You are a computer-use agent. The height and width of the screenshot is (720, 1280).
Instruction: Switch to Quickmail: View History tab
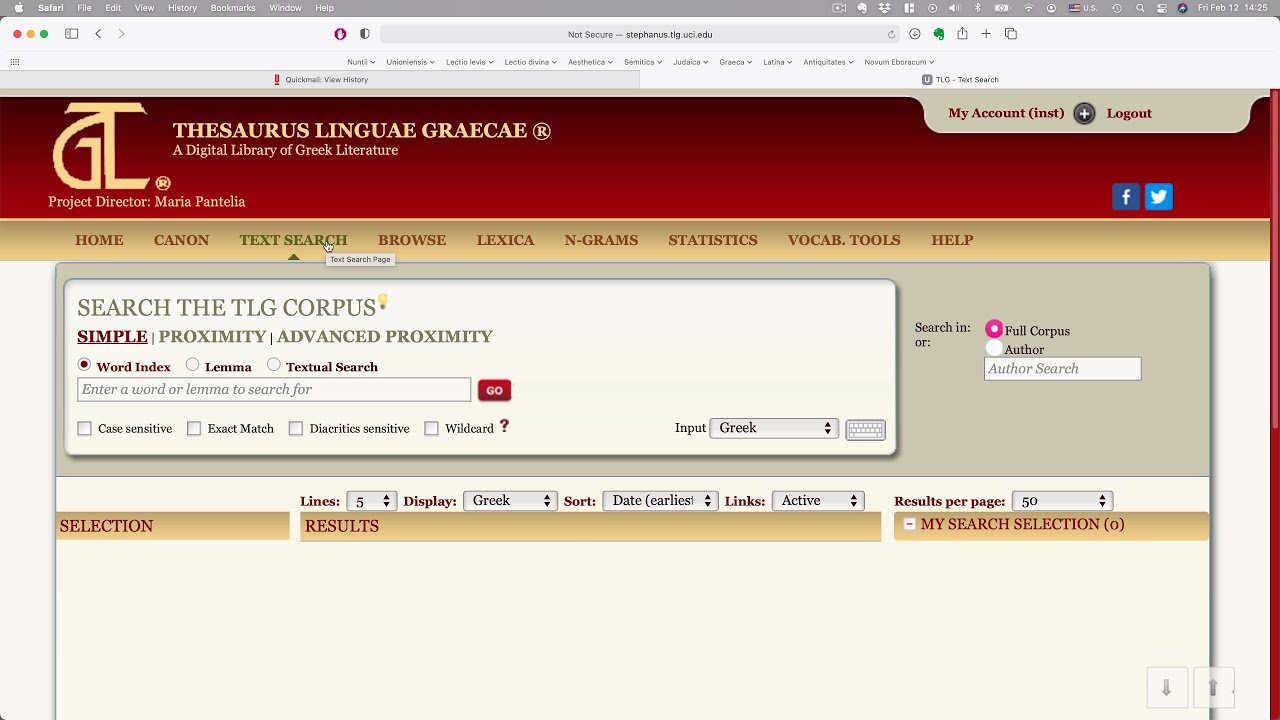(x=320, y=80)
